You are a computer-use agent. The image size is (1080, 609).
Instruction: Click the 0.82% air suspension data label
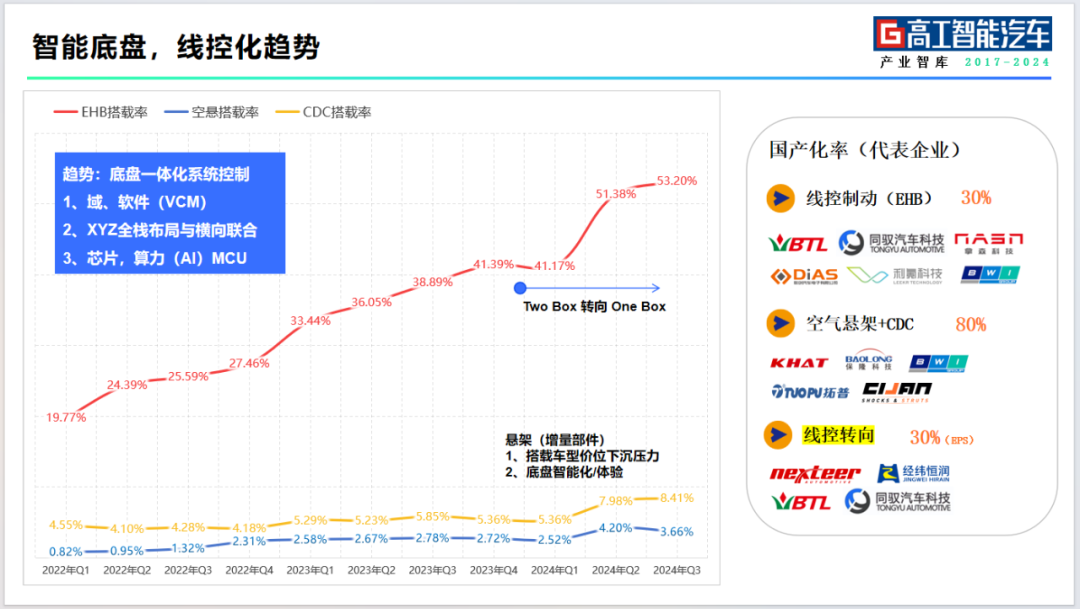point(65,551)
